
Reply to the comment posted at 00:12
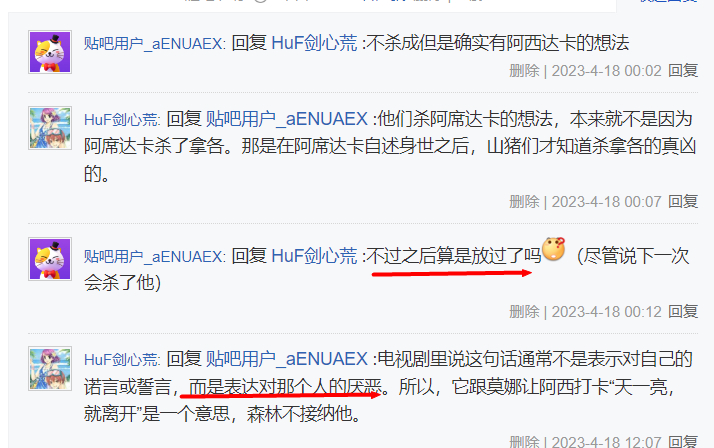(x=683, y=311)
